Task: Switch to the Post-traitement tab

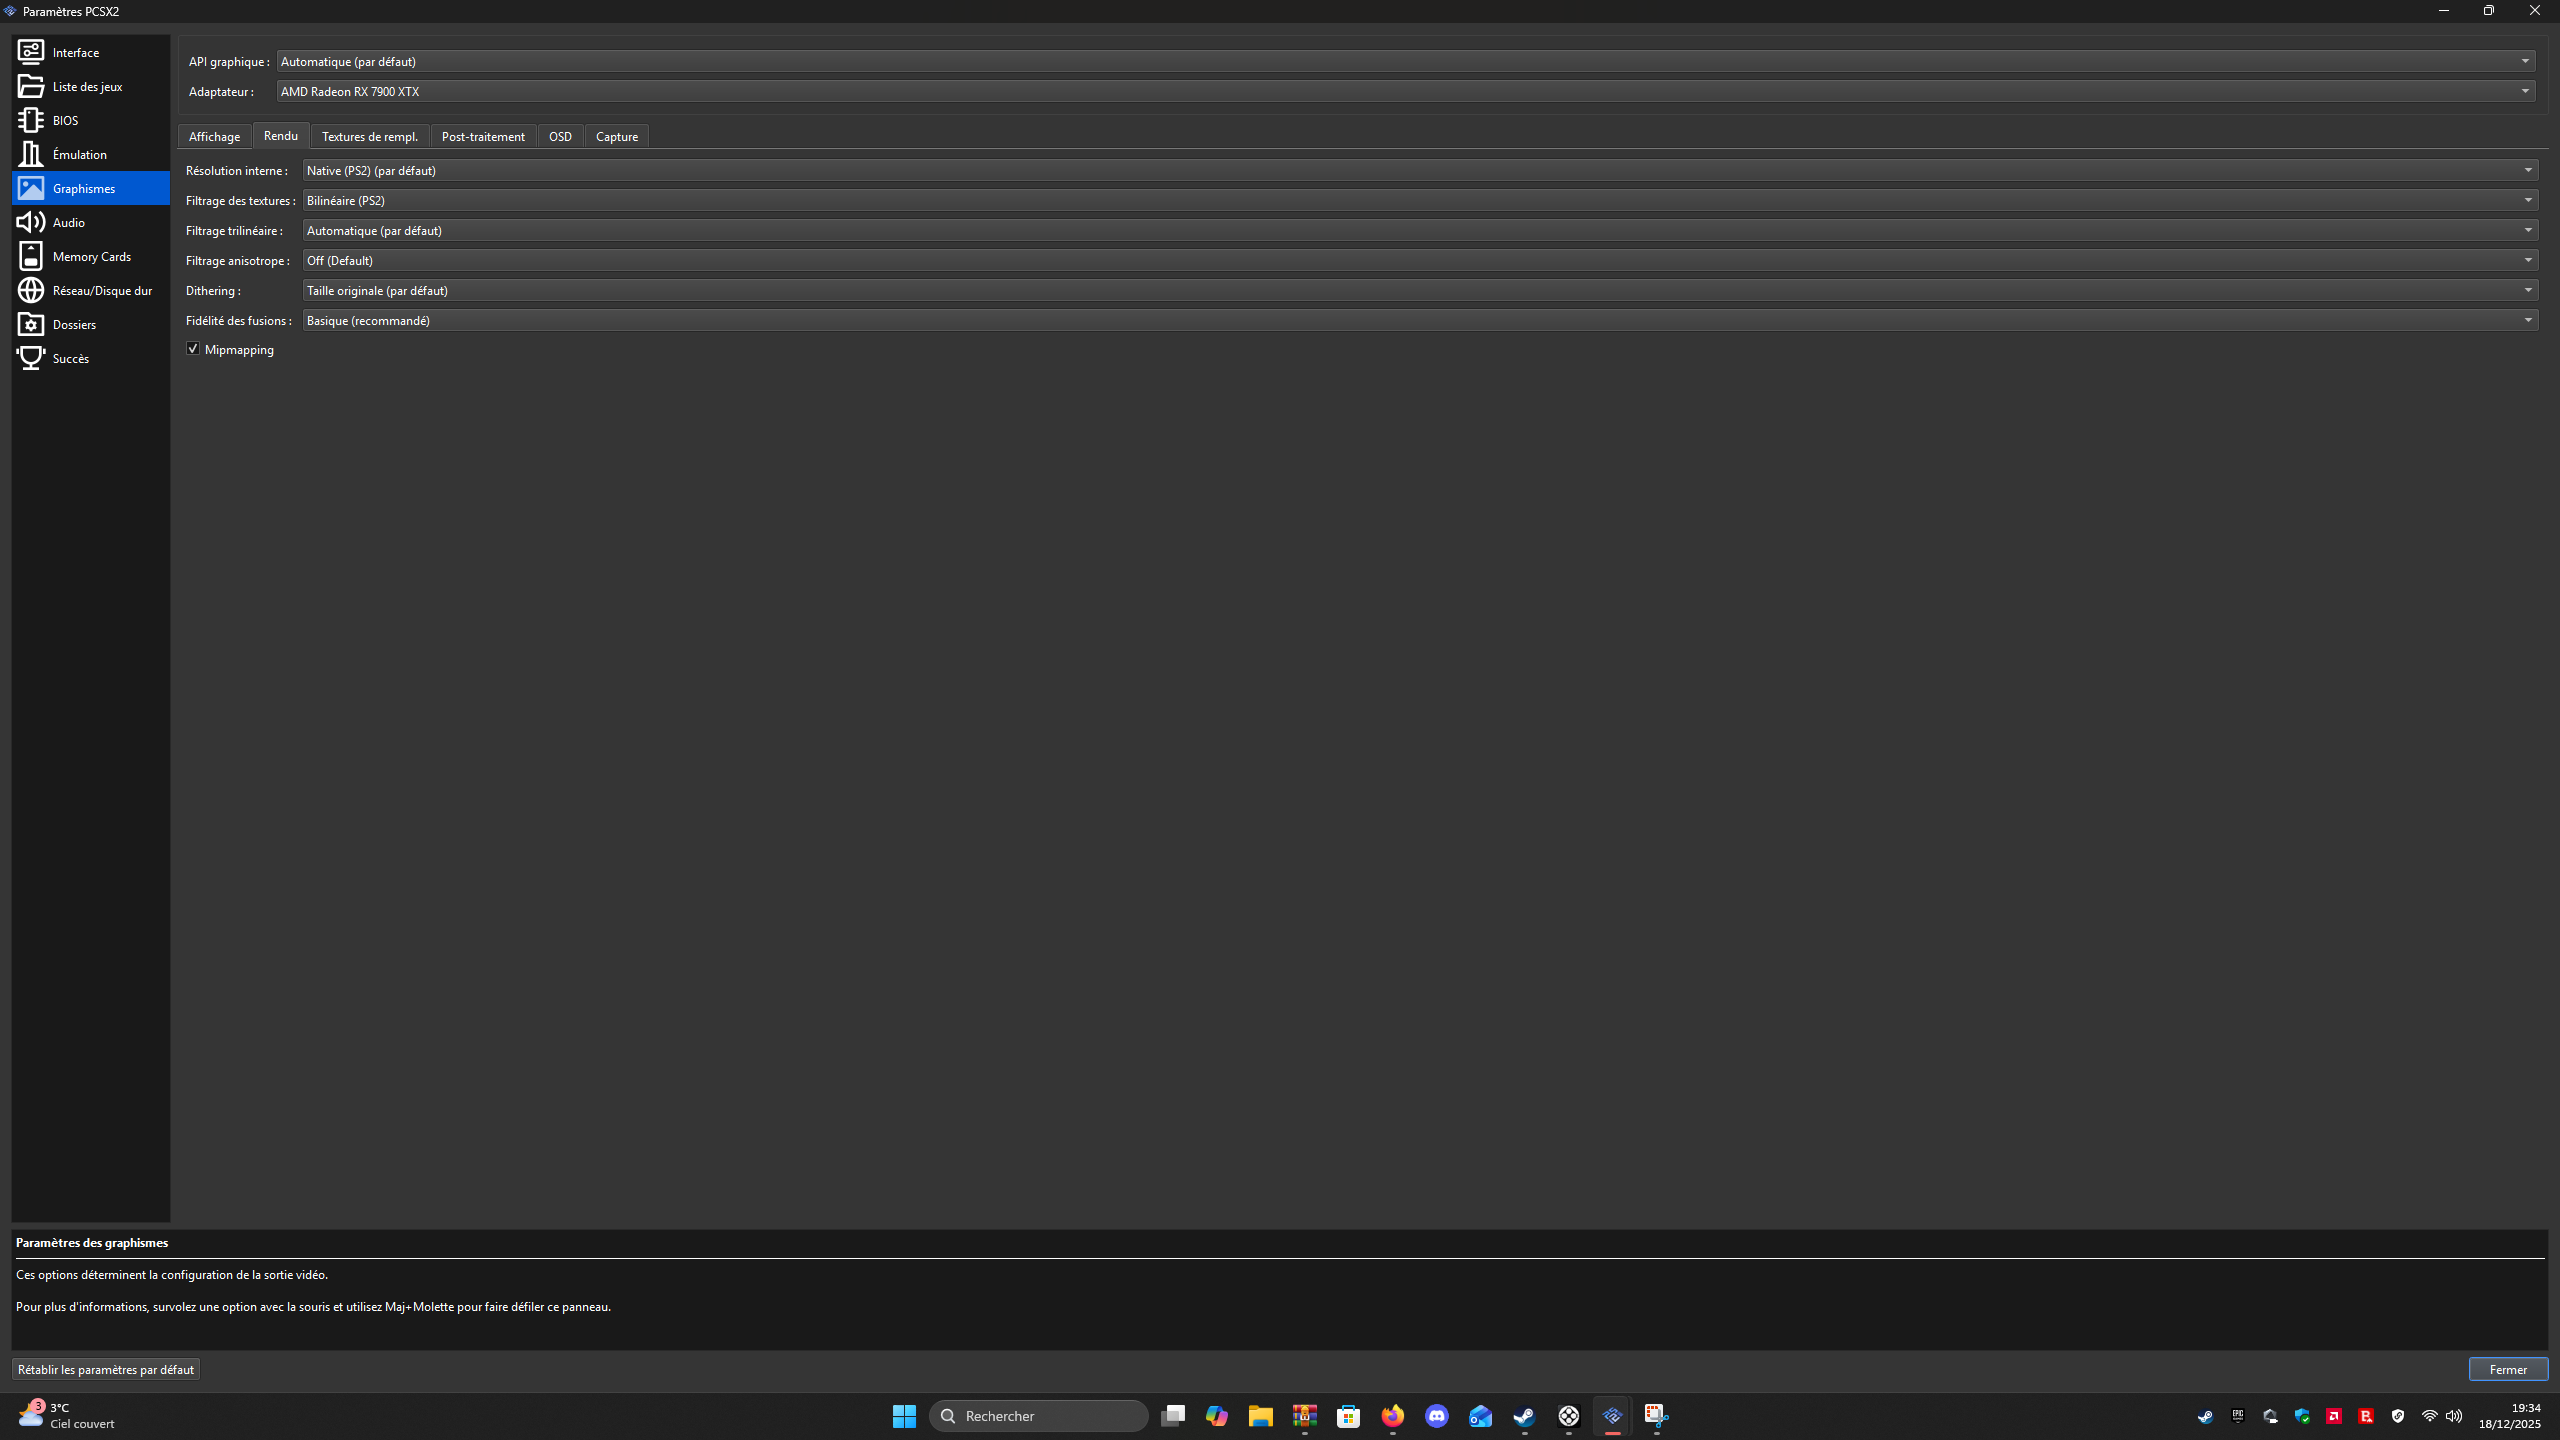Action: click(x=483, y=136)
